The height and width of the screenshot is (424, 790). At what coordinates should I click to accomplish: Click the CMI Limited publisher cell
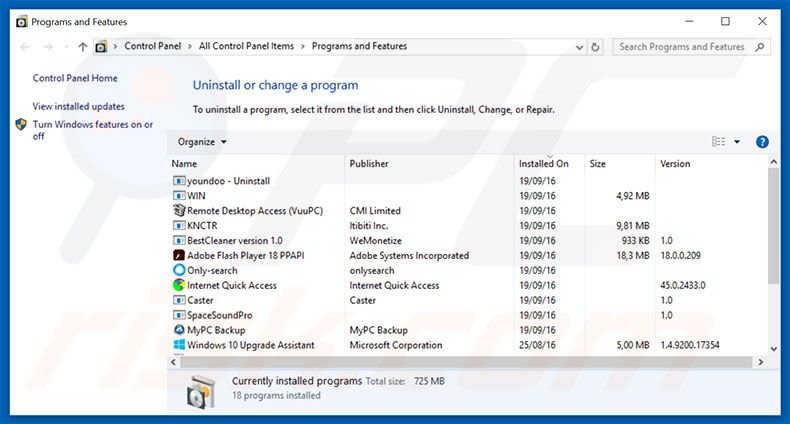[375, 210]
